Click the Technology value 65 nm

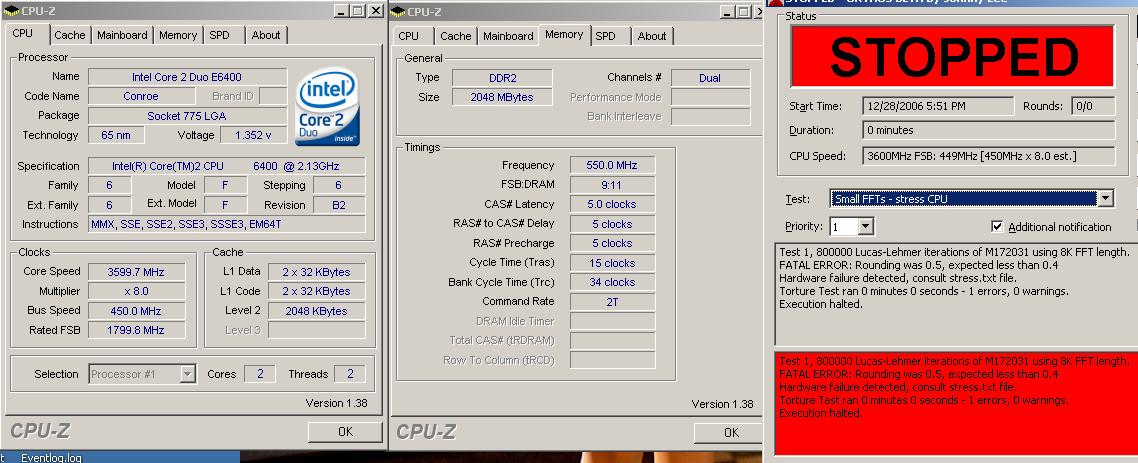click(116, 135)
